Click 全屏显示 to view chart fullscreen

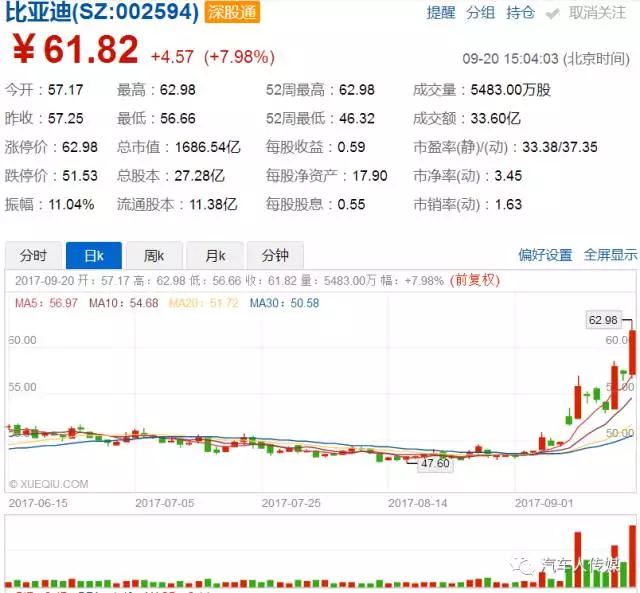[610, 255]
